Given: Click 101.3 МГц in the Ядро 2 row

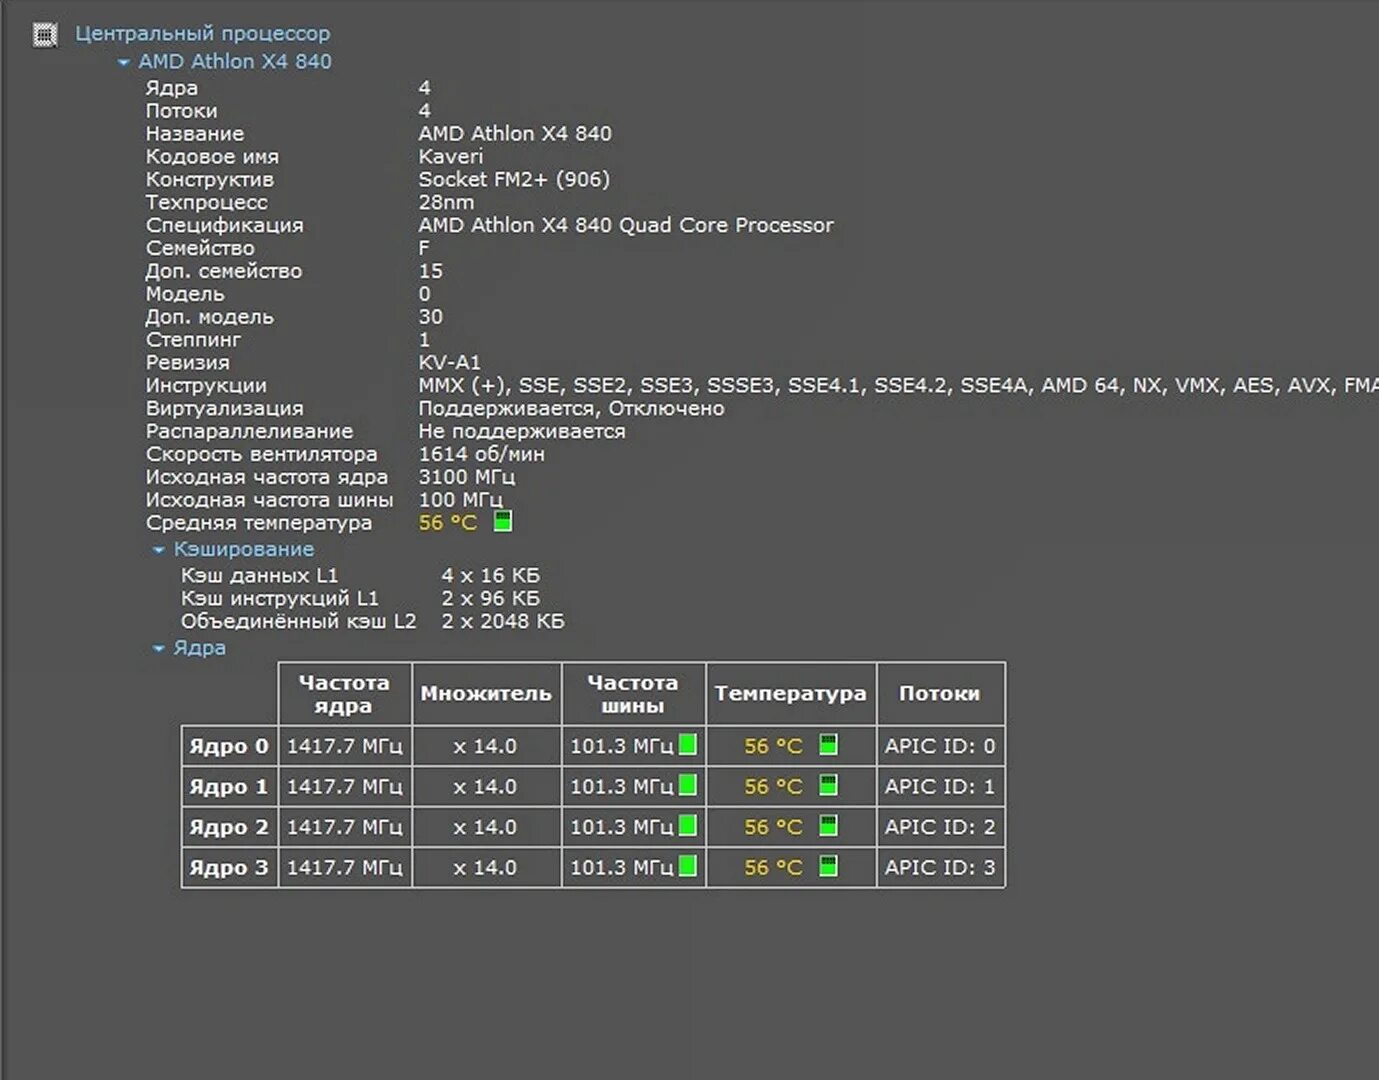Looking at the screenshot, I should point(622,827).
